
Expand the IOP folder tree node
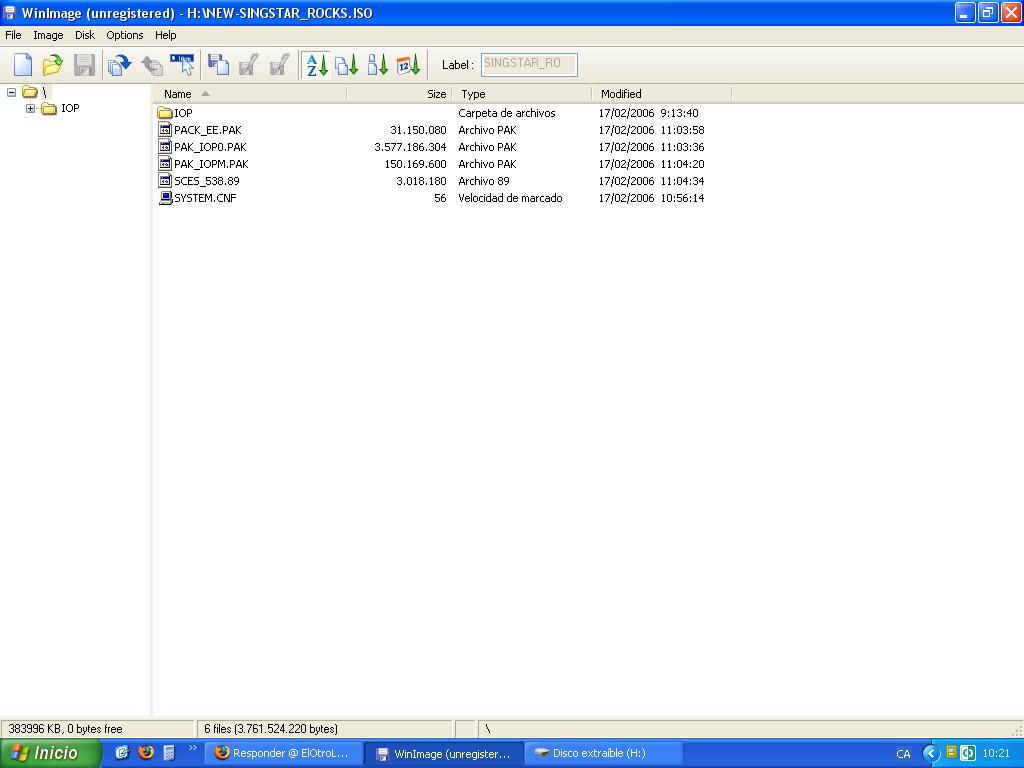tap(31, 108)
